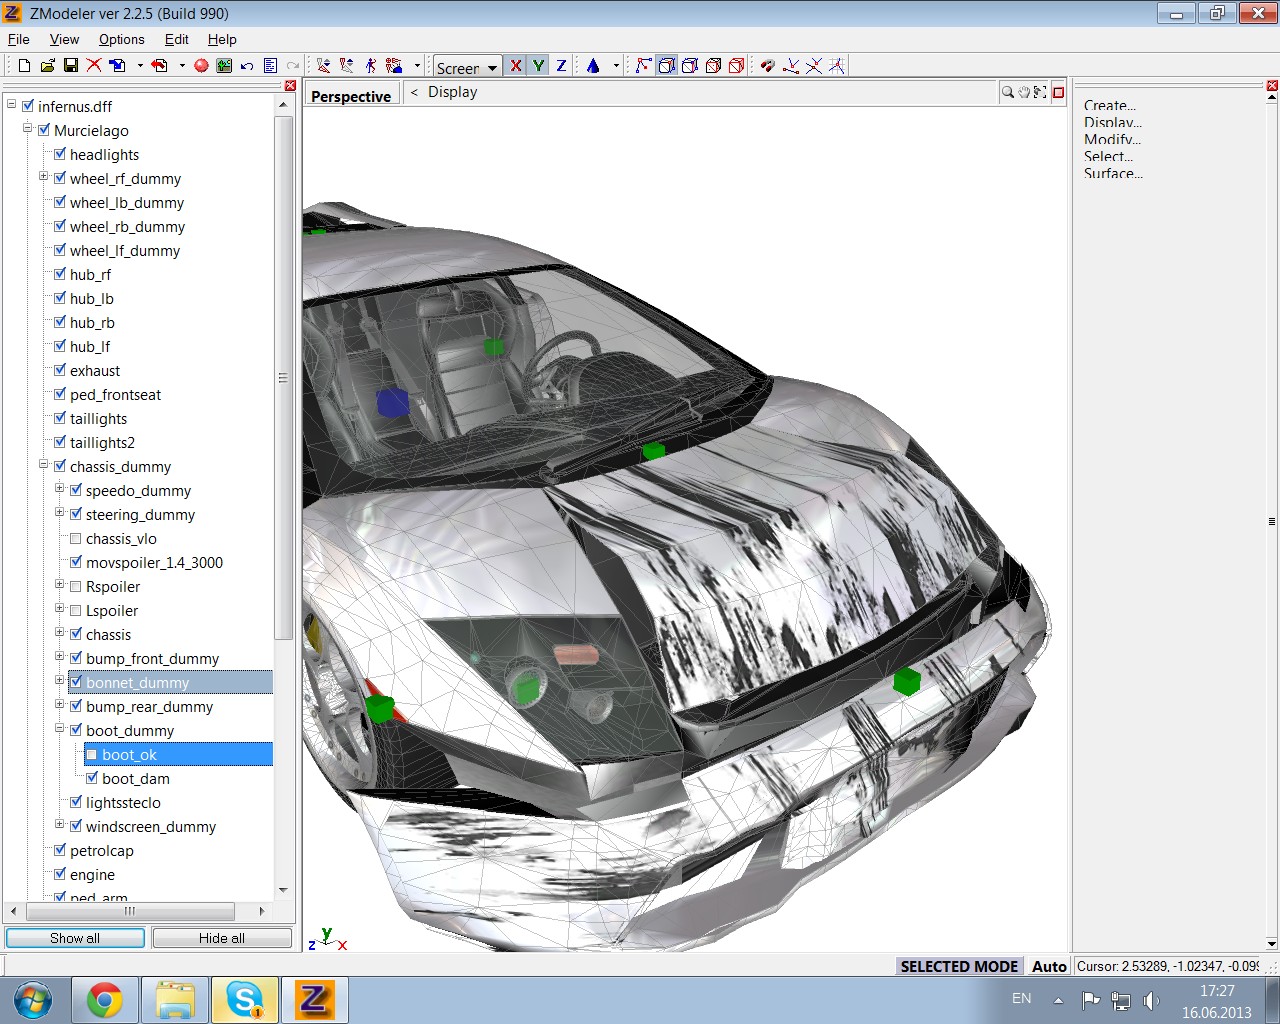
Task: Open ZModeler from the Windows taskbar
Action: pyautogui.click(x=315, y=1000)
